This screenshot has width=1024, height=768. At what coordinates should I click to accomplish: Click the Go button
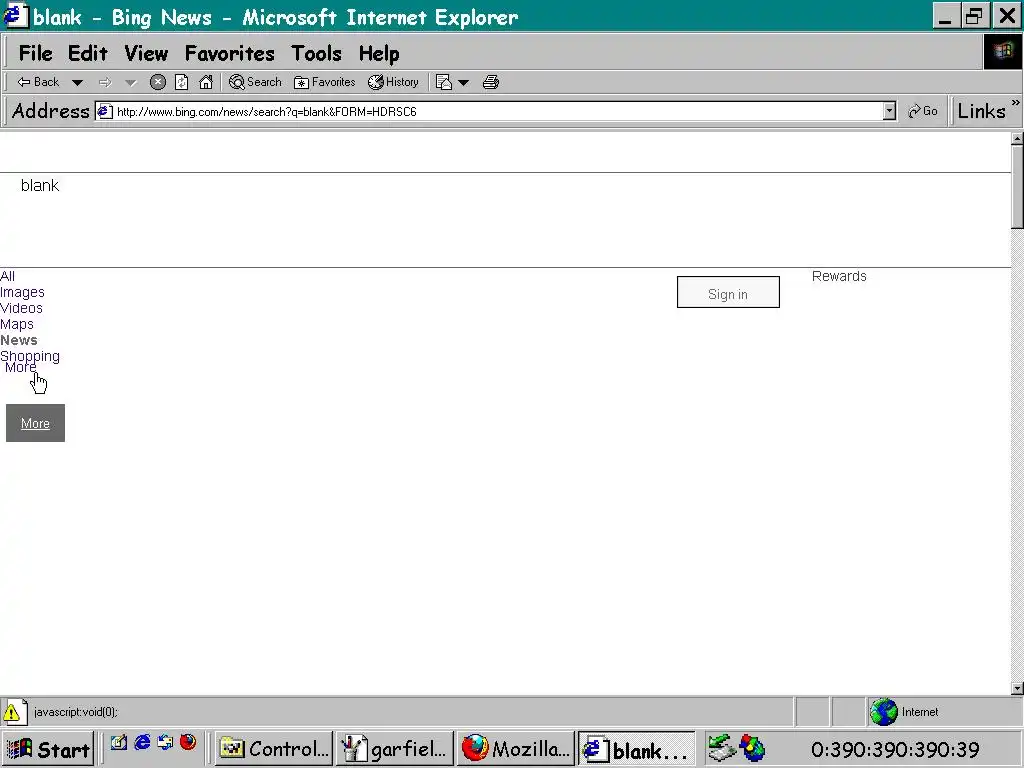tap(923, 112)
